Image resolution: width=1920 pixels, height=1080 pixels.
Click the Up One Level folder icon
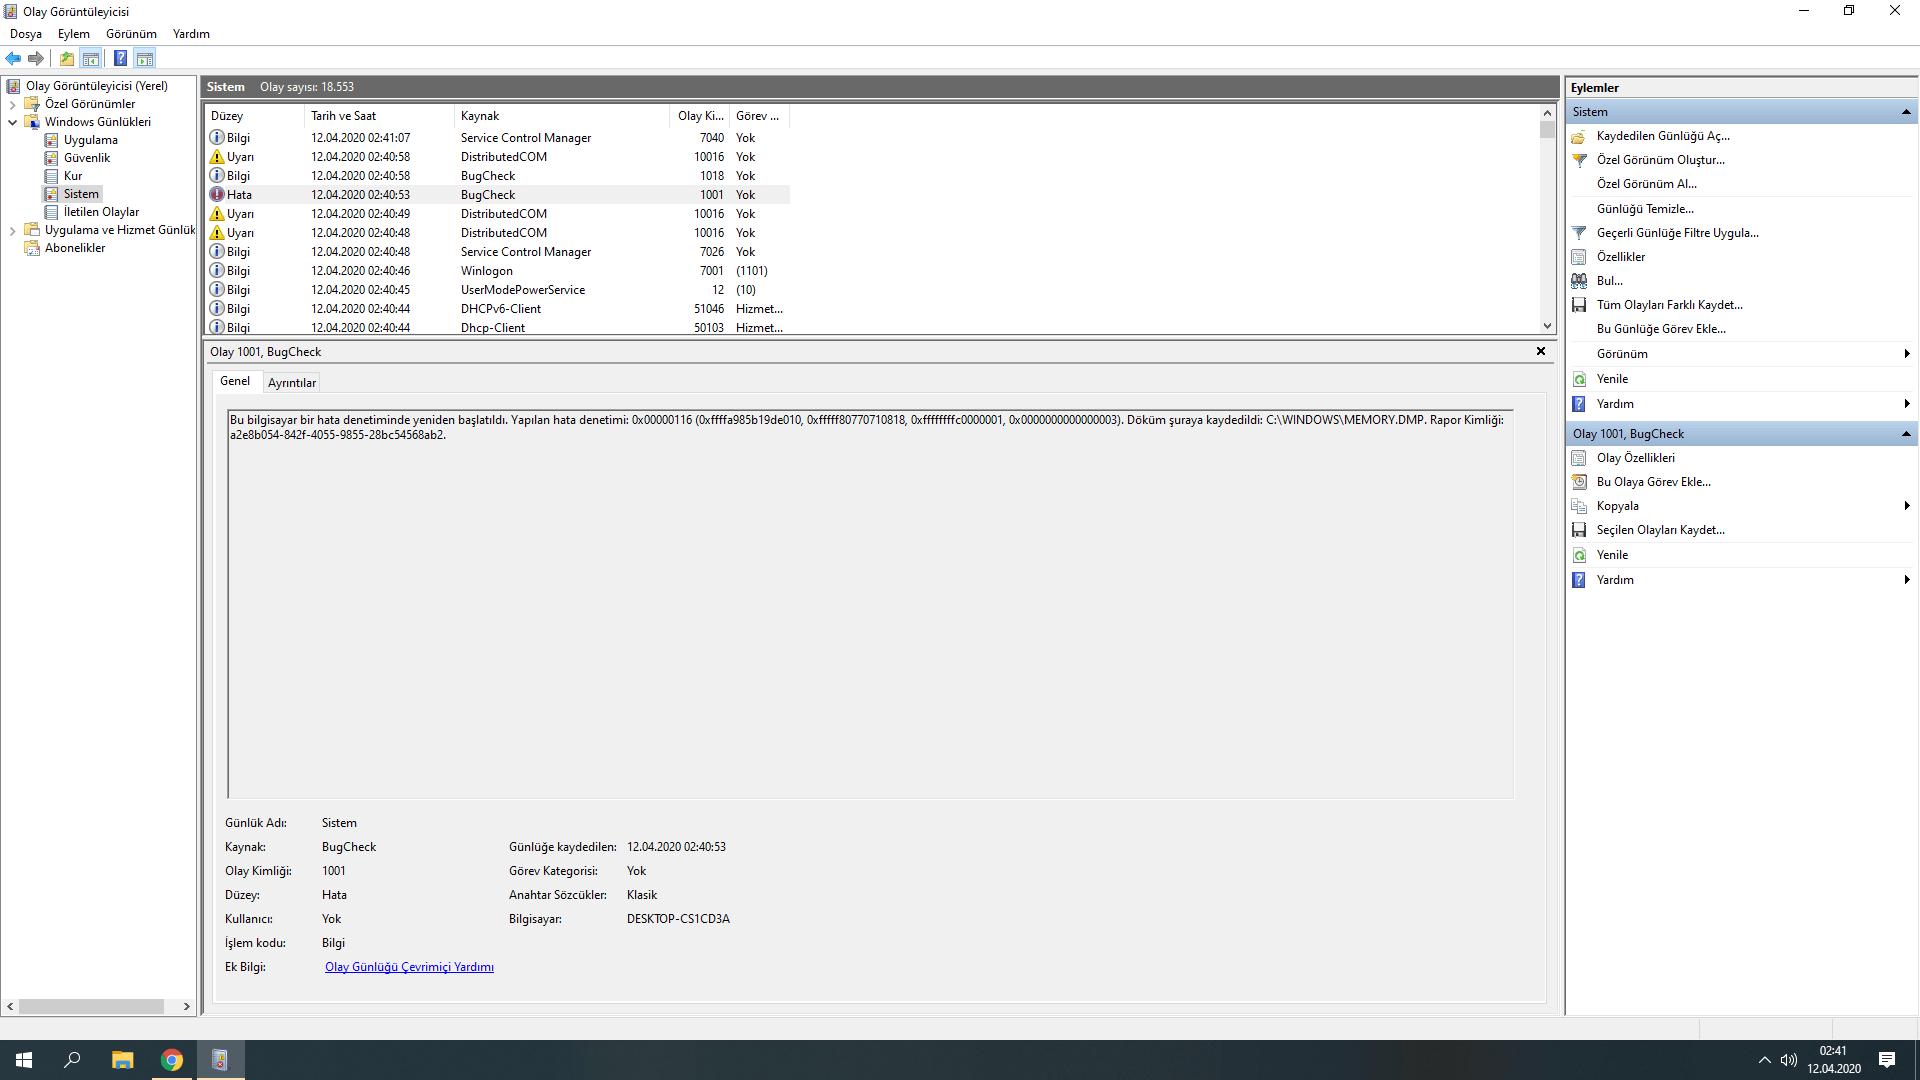pyautogui.click(x=67, y=58)
